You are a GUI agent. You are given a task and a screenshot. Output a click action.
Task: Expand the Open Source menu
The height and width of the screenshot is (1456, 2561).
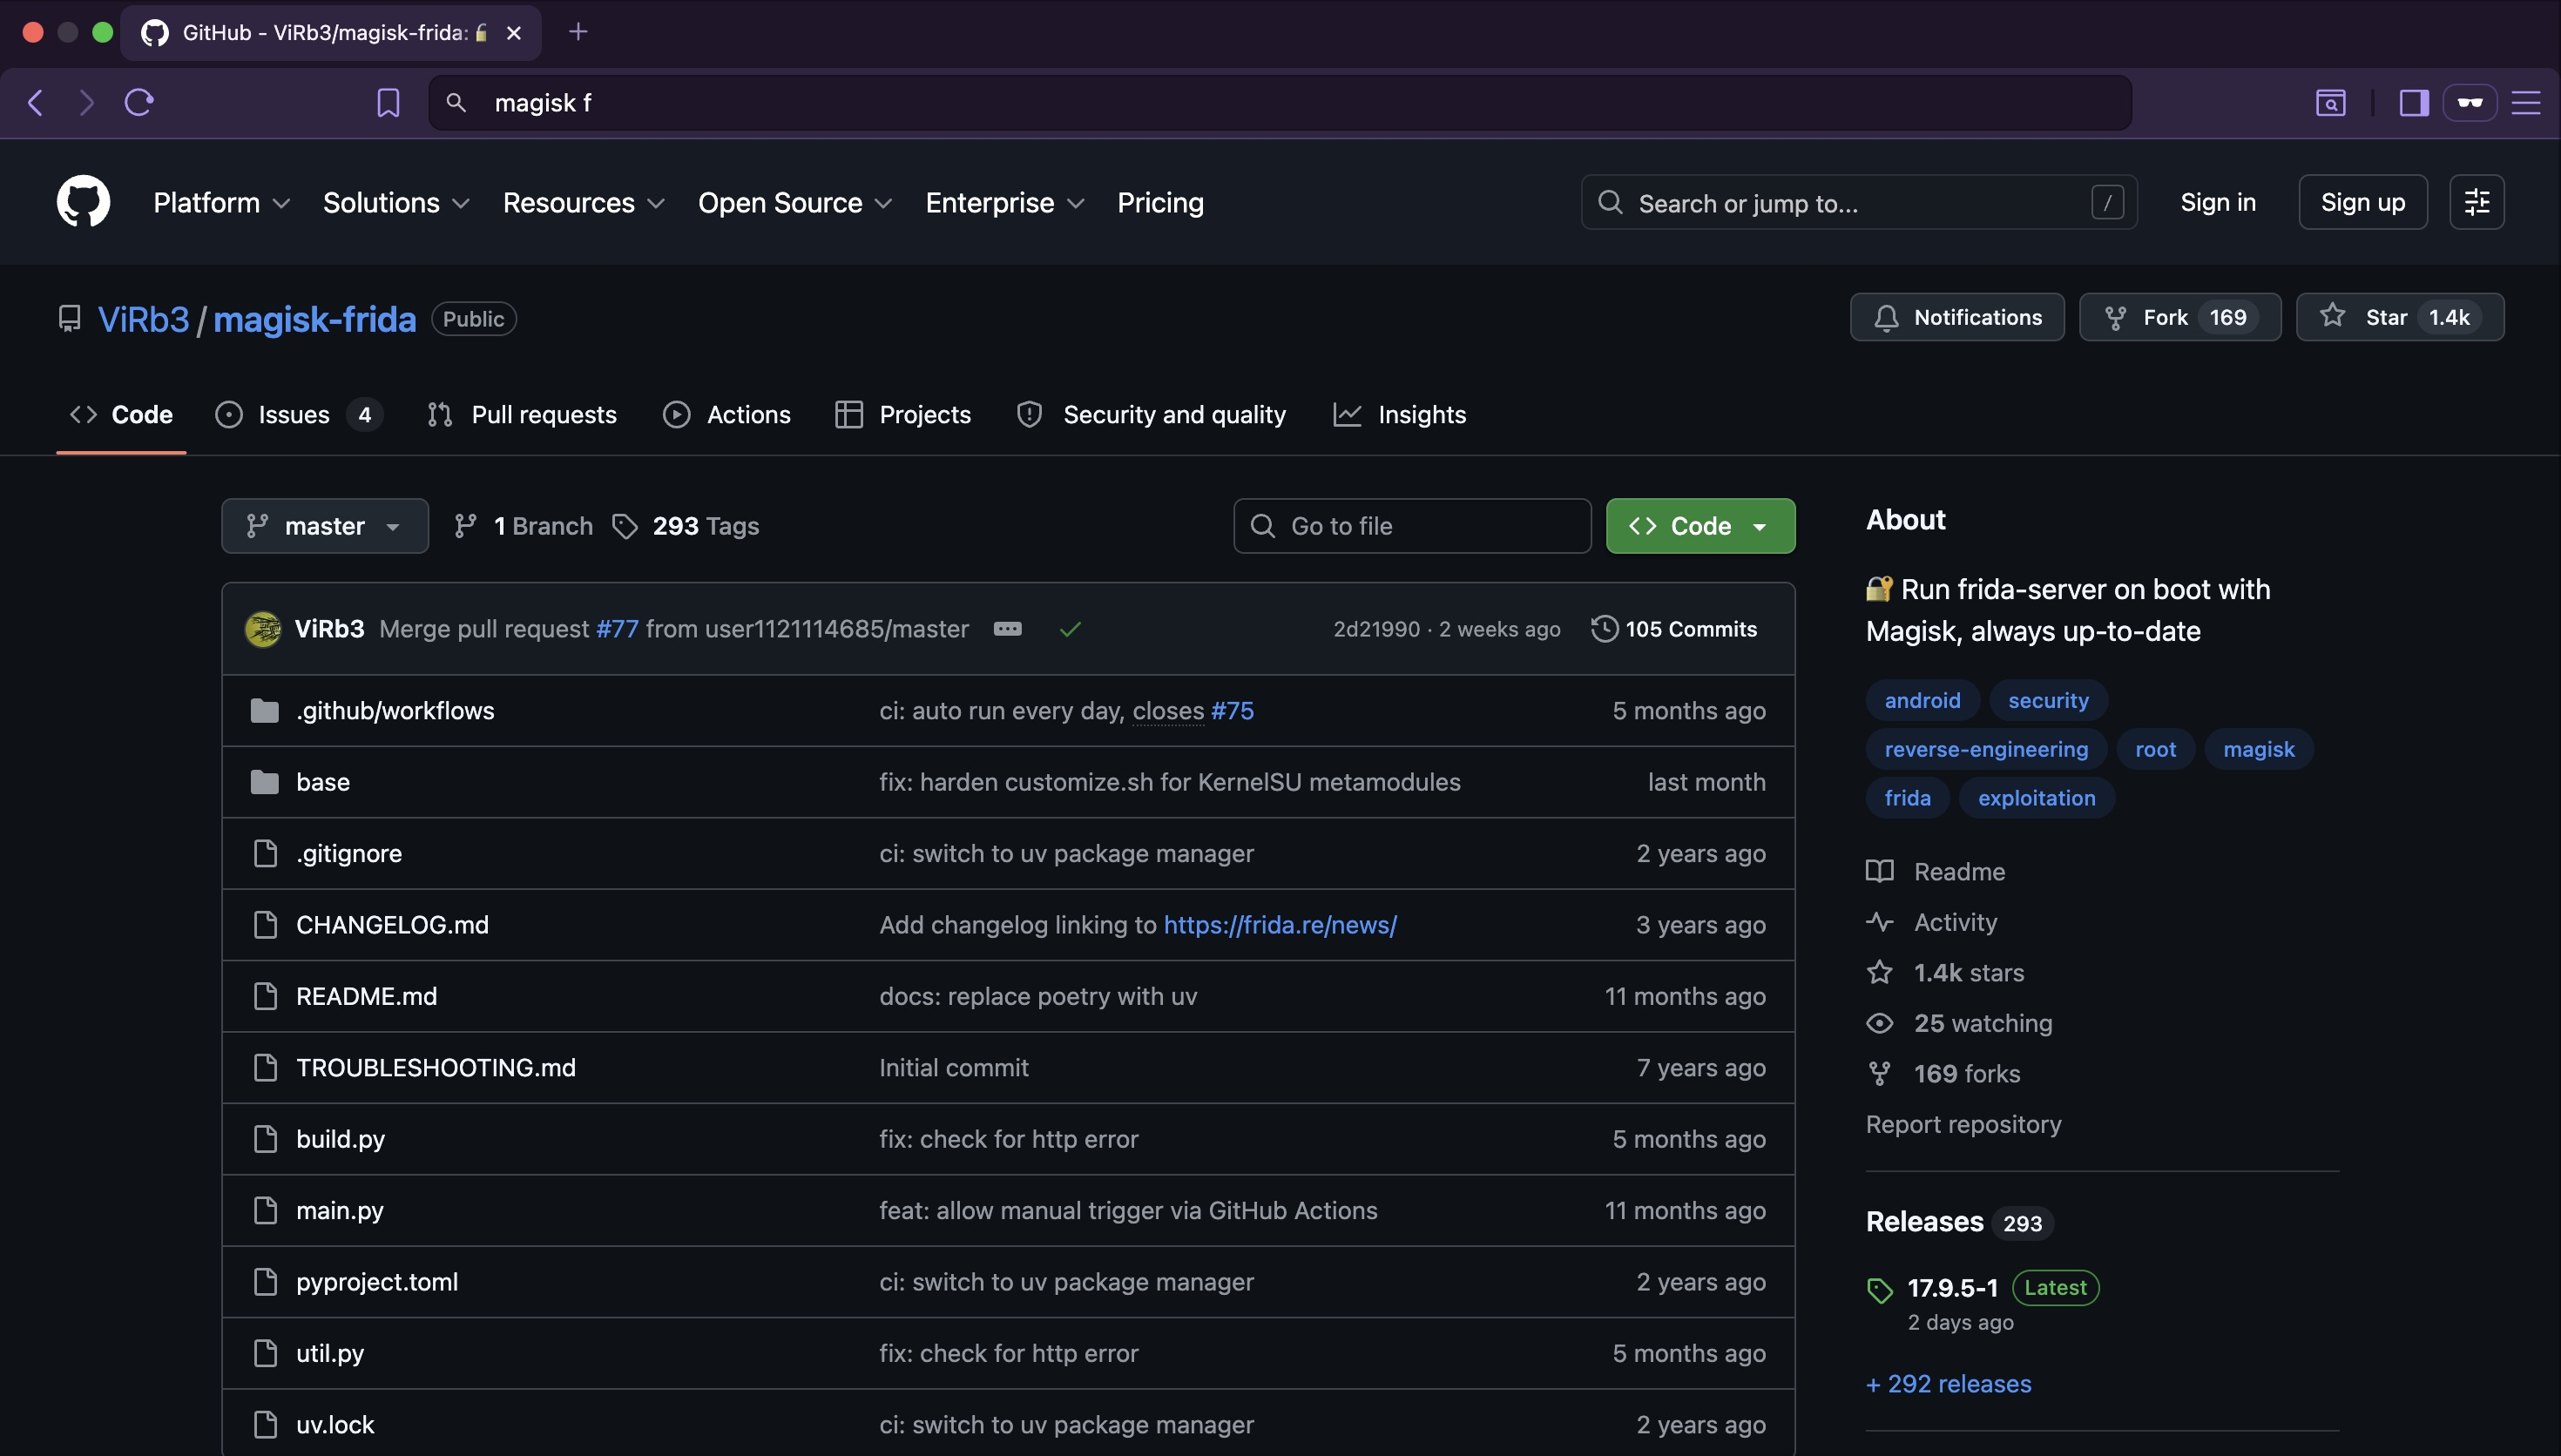pyautogui.click(x=795, y=203)
